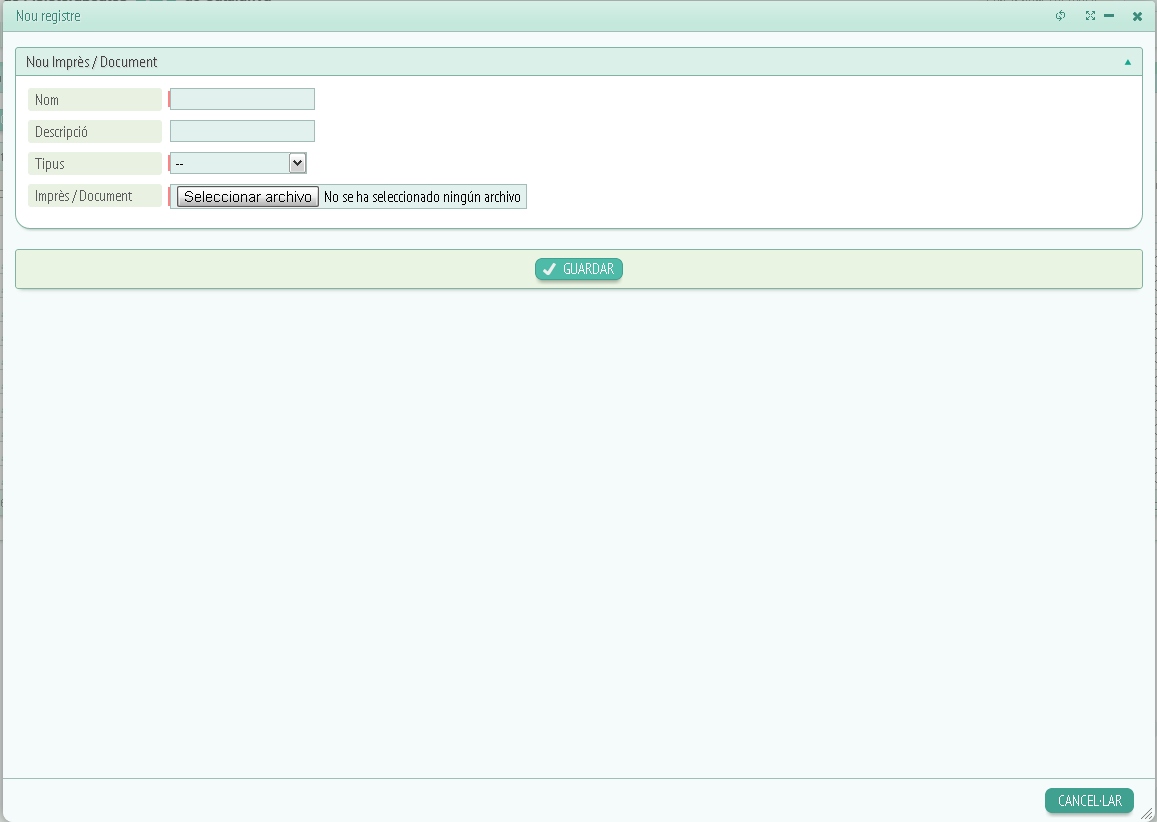The image size is (1157, 822).
Task: Click the Descripció field label
Action: coord(62,132)
